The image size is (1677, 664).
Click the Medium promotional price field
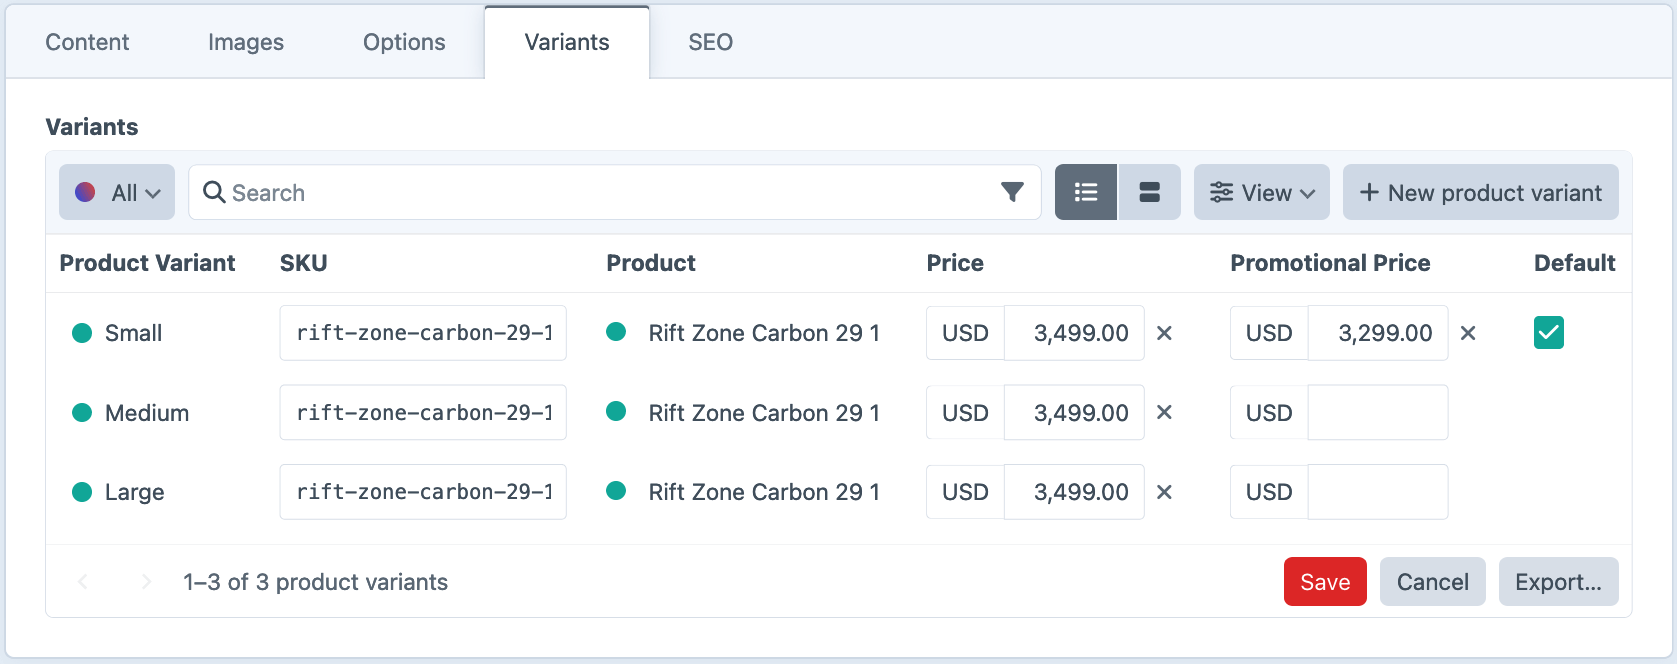click(x=1377, y=412)
